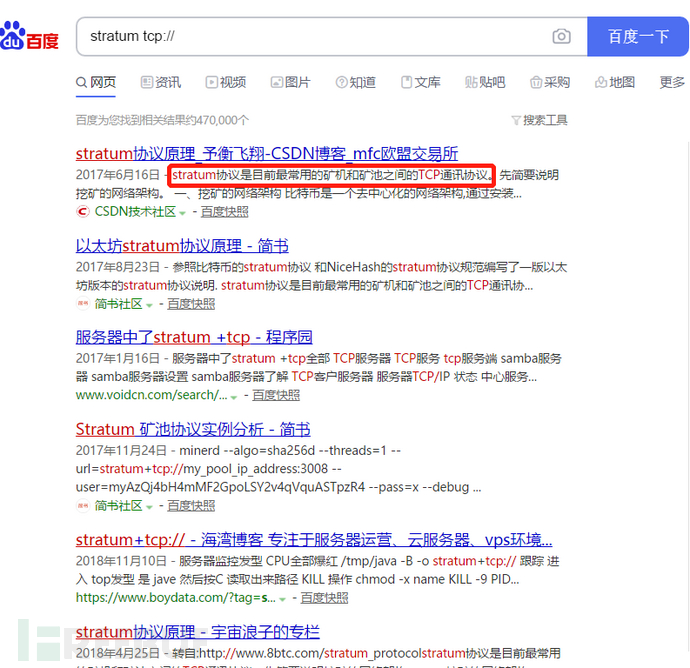Screen dimensions: 690x668
Task: Expand 简书社区 arrow under 以太坊stratum result
Action: [x=149, y=305]
